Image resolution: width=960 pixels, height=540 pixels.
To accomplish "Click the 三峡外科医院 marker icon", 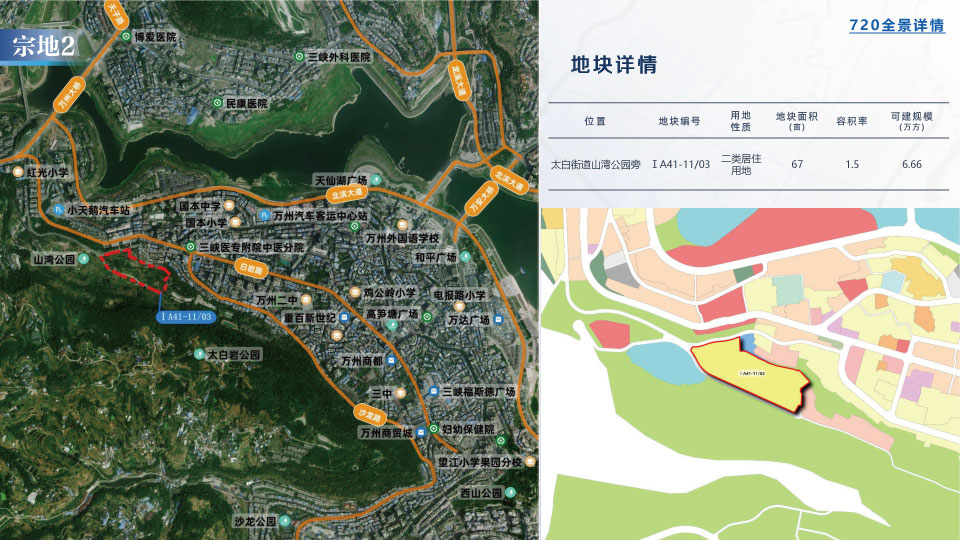I will pyautogui.click(x=299, y=56).
